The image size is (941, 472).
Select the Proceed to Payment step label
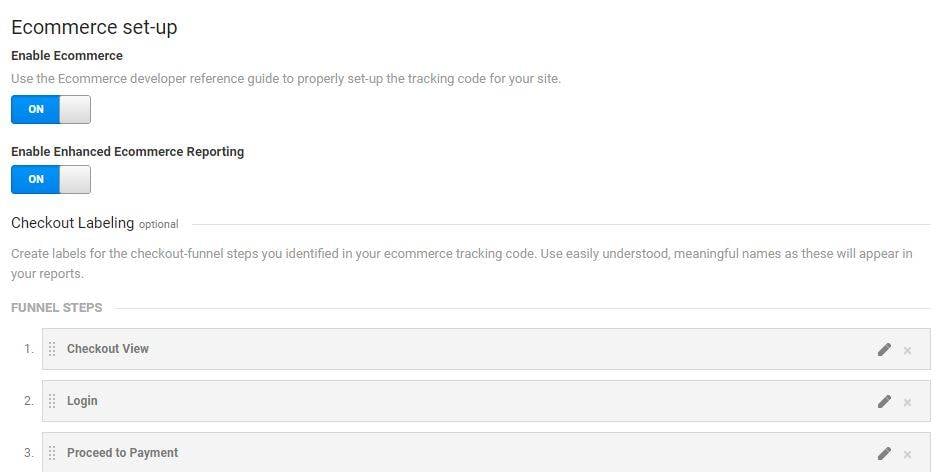[x=122, y=453]
